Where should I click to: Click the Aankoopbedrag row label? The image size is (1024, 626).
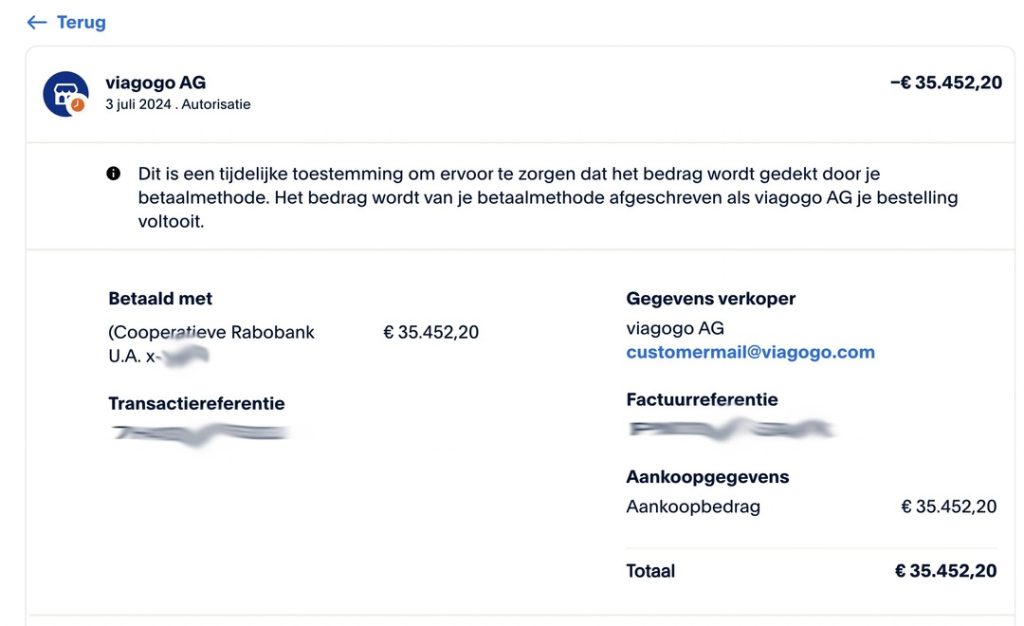[693, 506]
